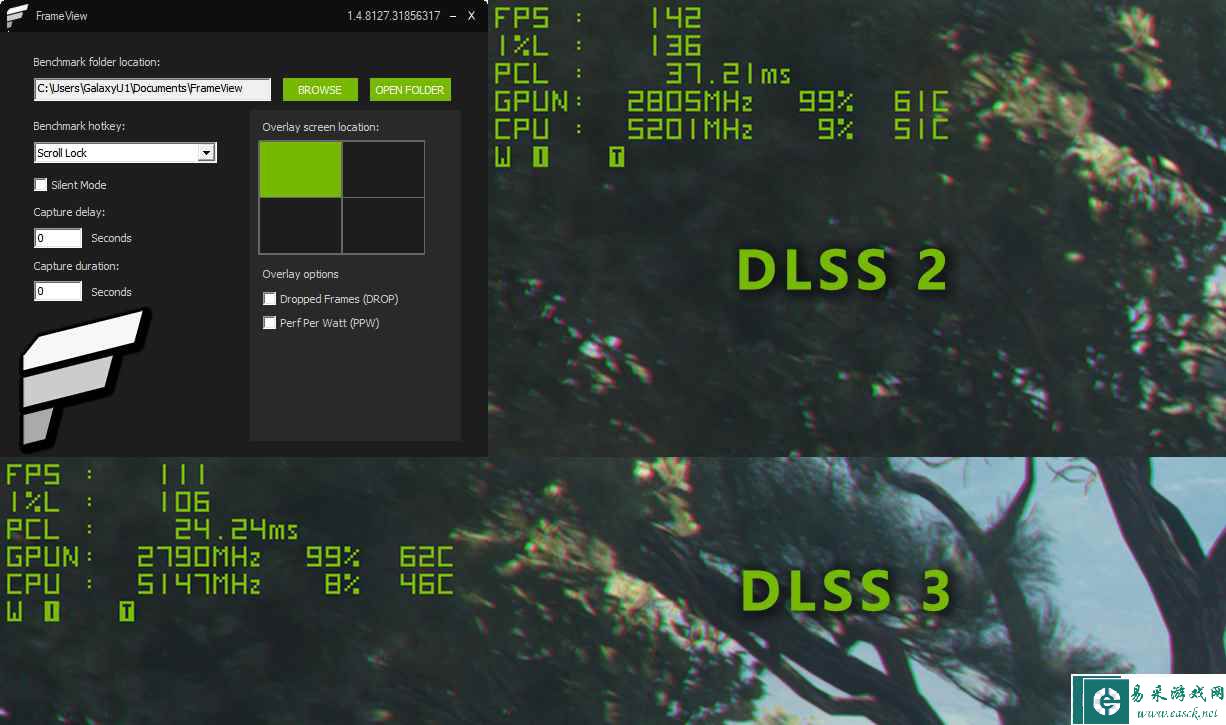The image size is (1226, 725).
Task: Select top-left overlay screen location
Action: pos(300,169)
